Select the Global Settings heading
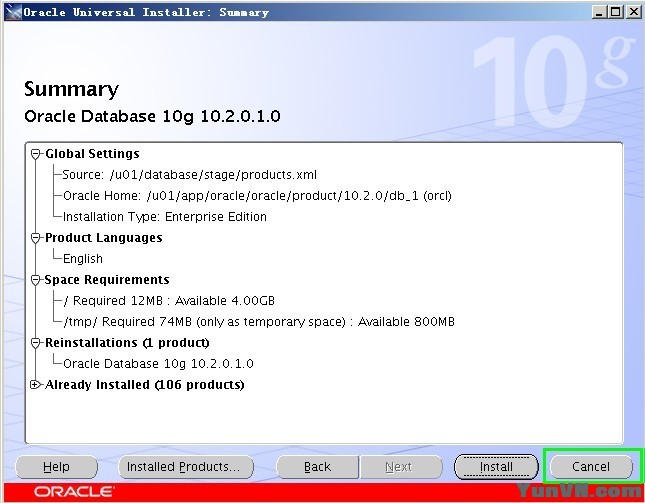This screenshot has height=503, width=645. pyautogui.click(x=92, y=154)
